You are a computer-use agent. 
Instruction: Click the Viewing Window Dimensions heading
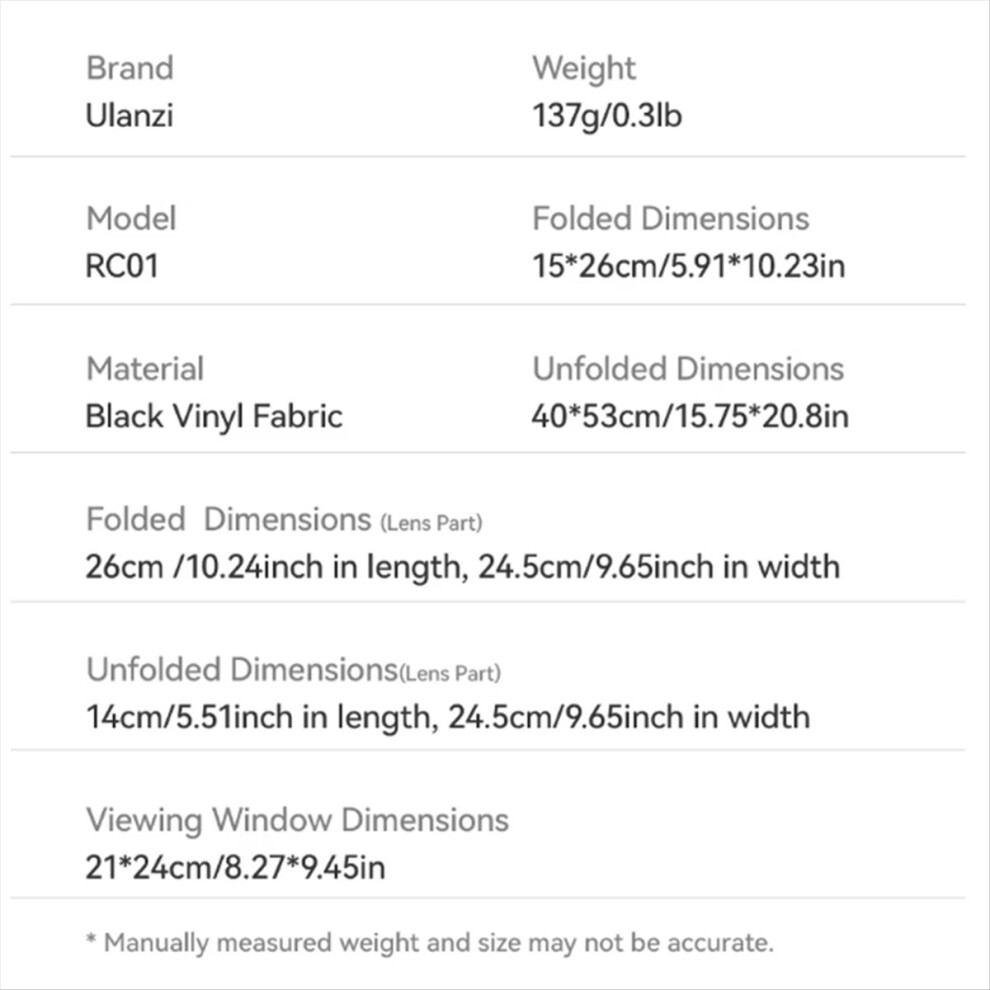[x=297, y=821]
